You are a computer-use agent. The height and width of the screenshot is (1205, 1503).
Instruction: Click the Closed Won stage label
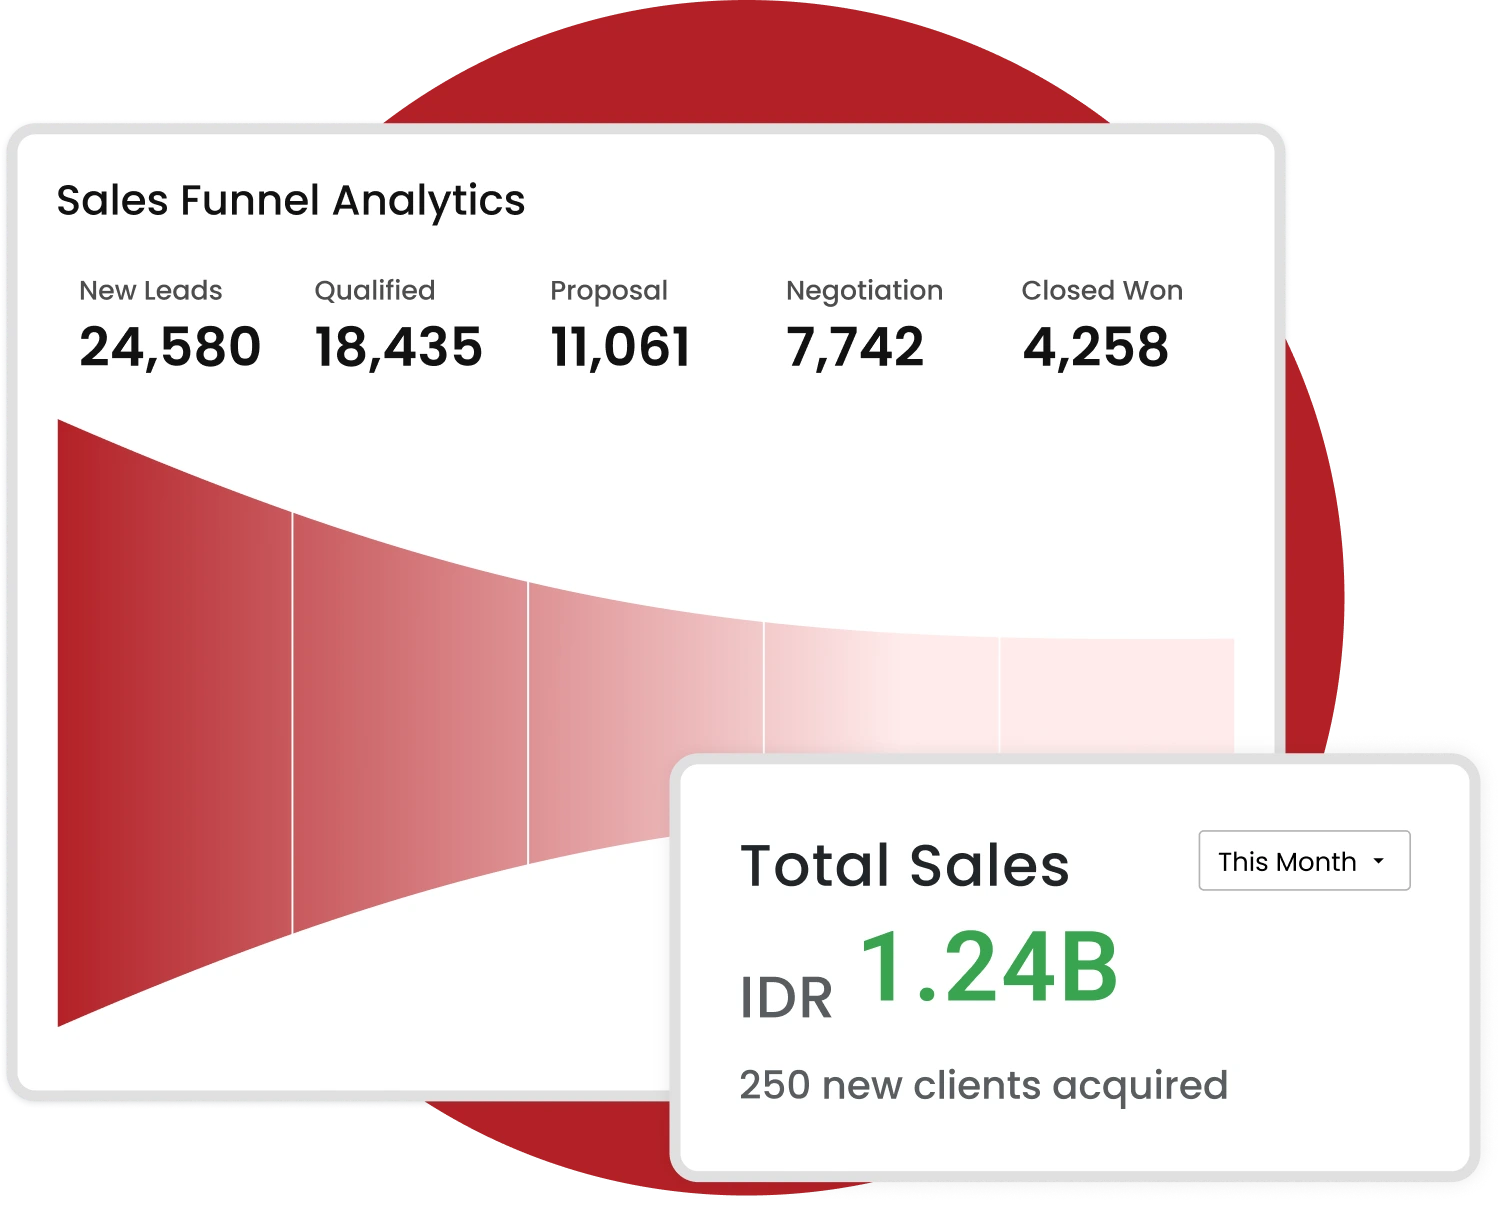[1101, 291]
